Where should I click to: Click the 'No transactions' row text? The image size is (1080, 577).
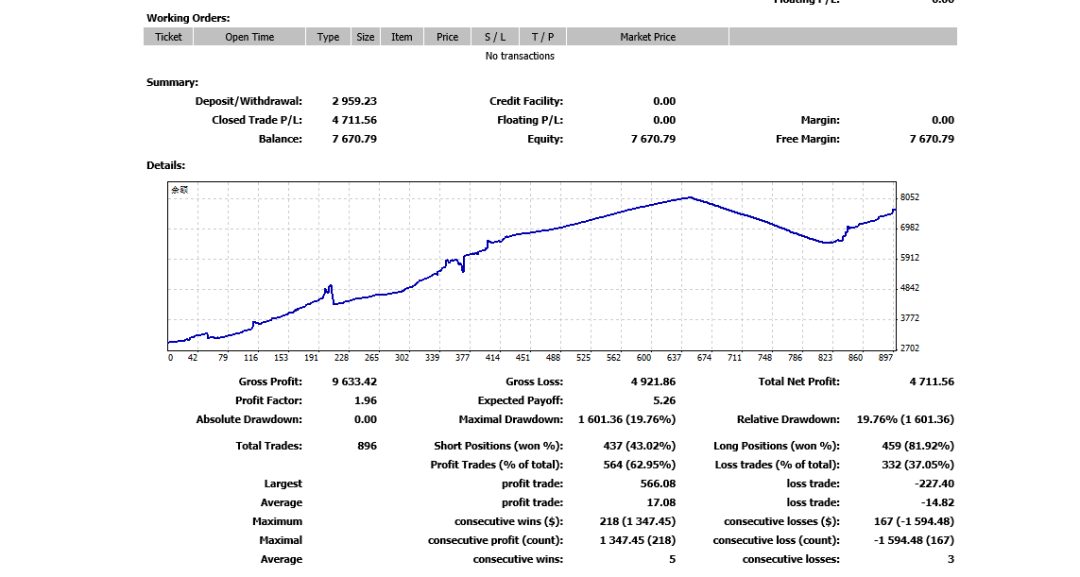click(519, 56)
